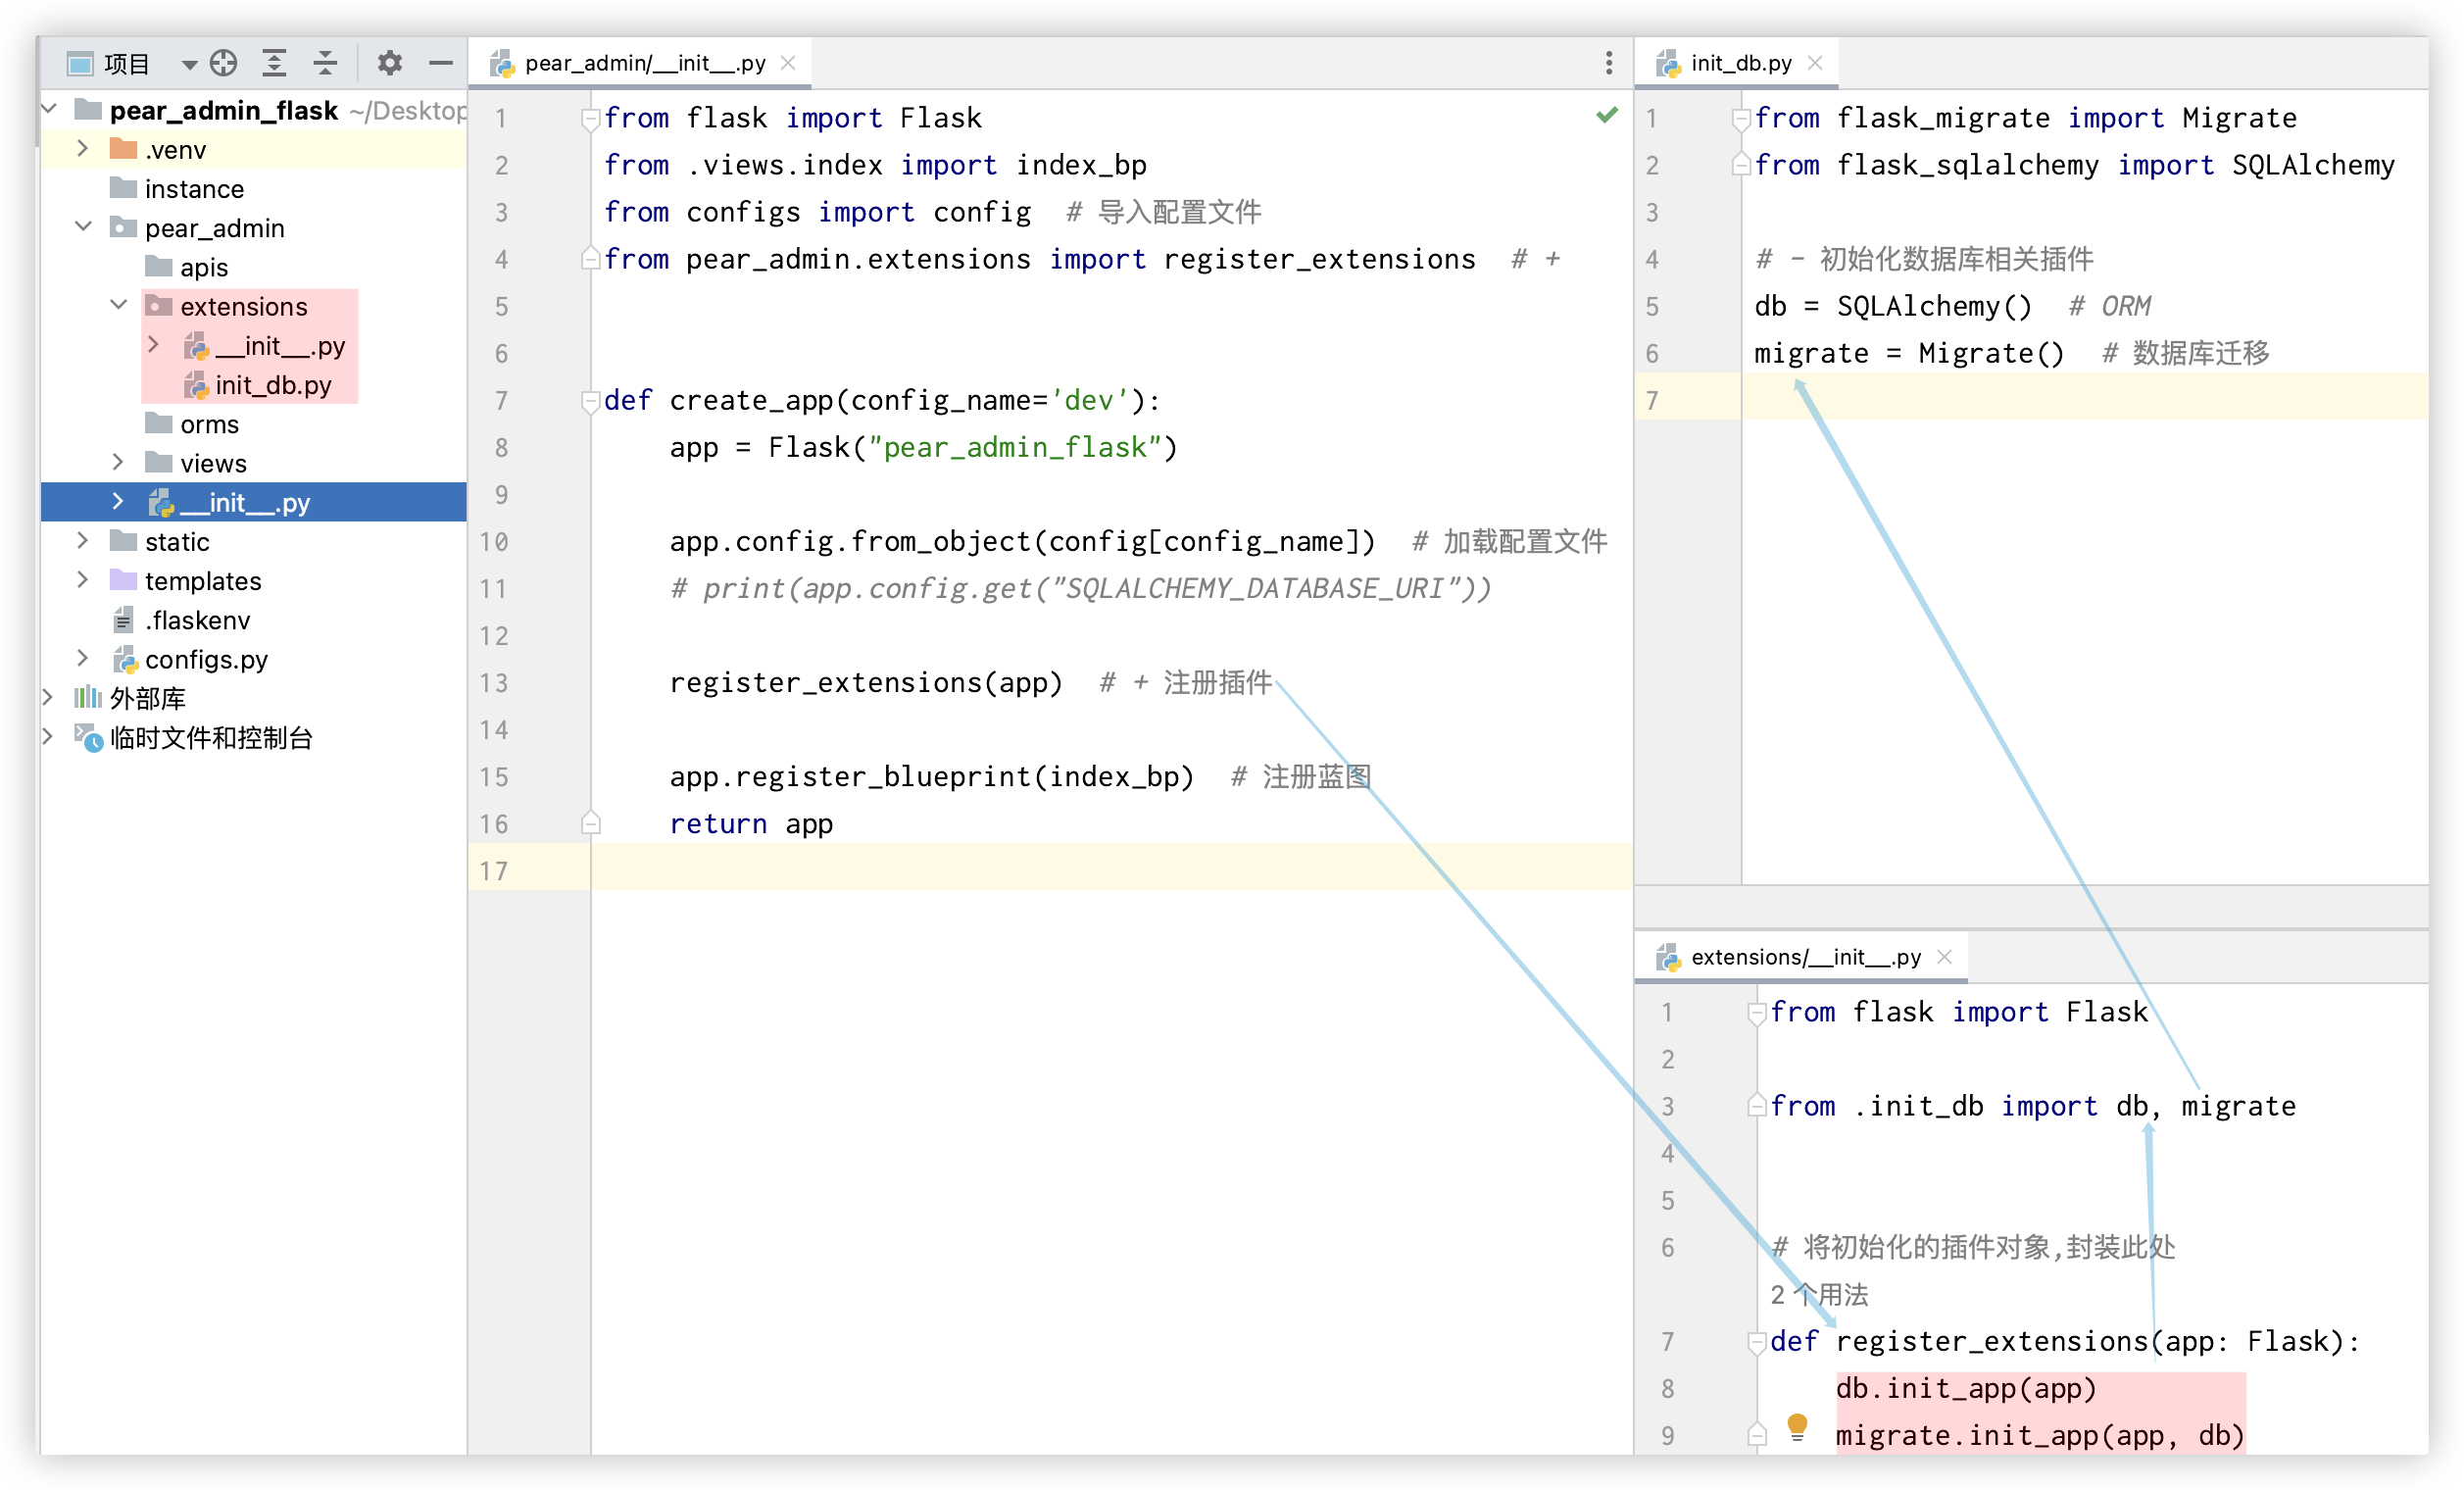Toggle fold marker at flask_migrate import line

[x=1740, y=118]
